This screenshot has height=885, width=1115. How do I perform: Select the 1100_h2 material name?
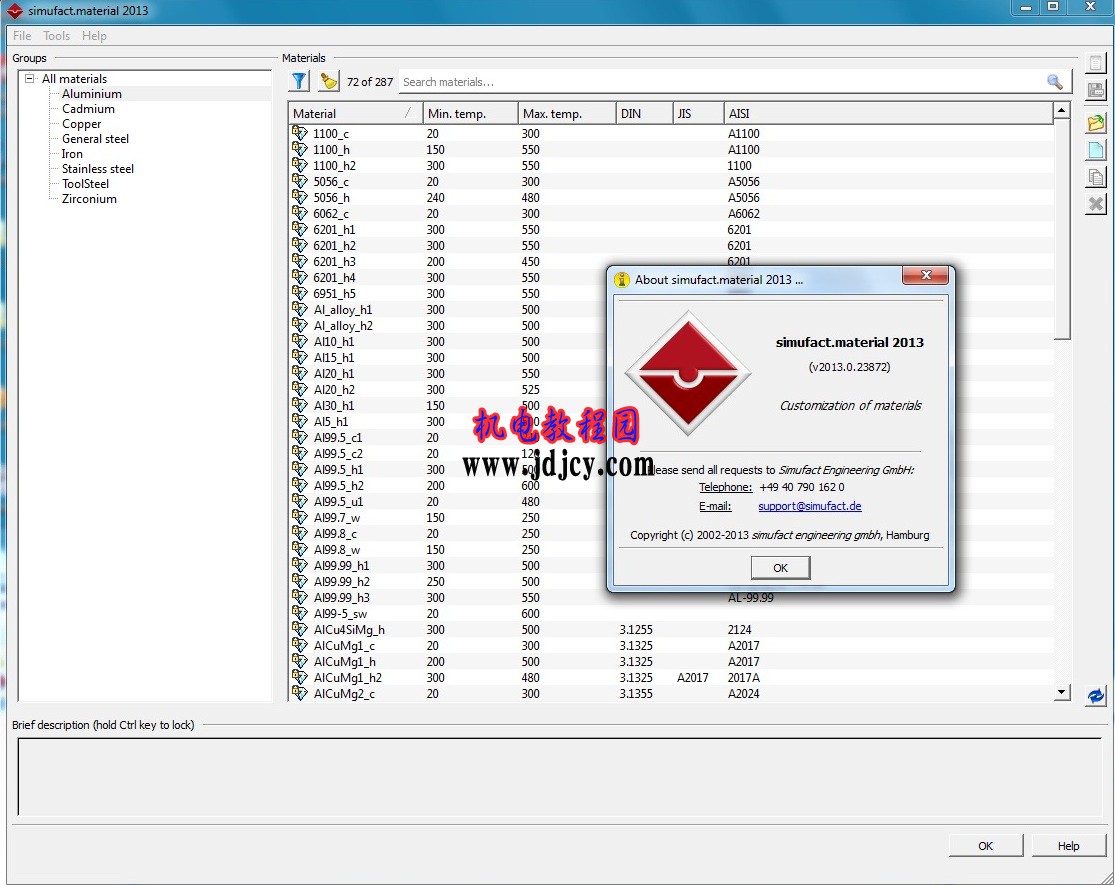coord(334,165)
